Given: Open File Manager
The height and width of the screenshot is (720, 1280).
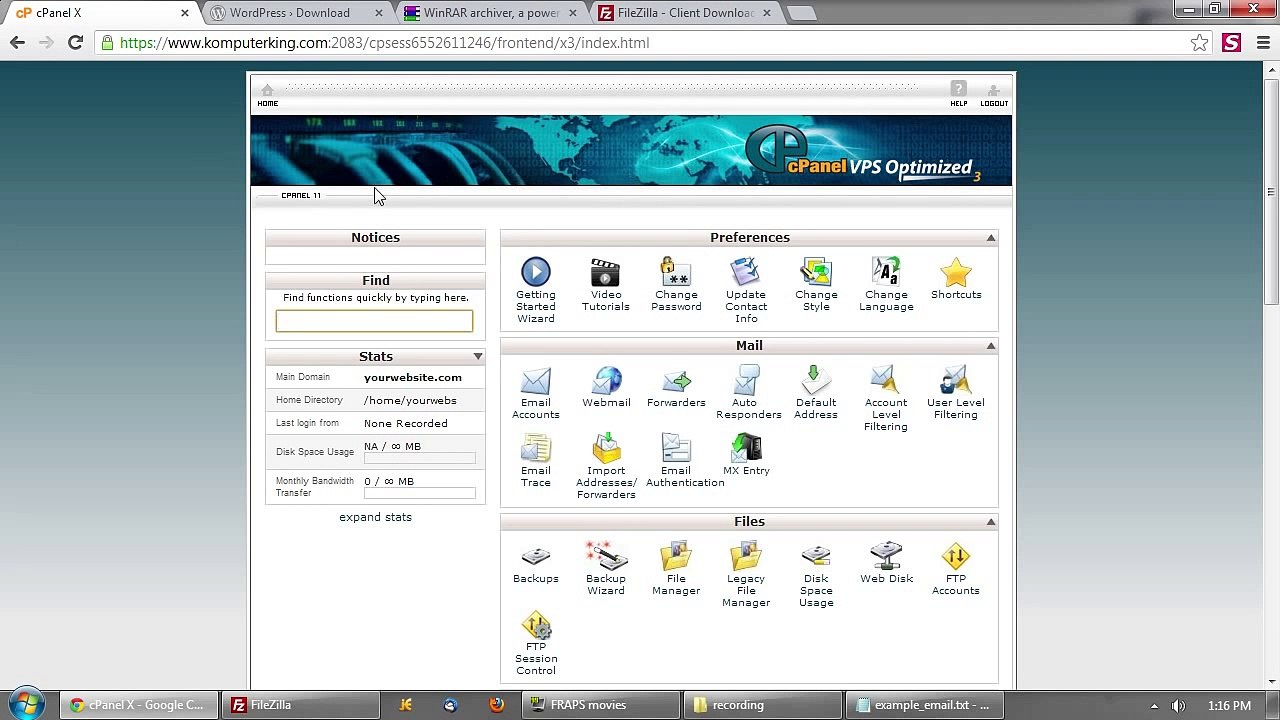Looking at the screenshot, I should click(x=676, y=569).
